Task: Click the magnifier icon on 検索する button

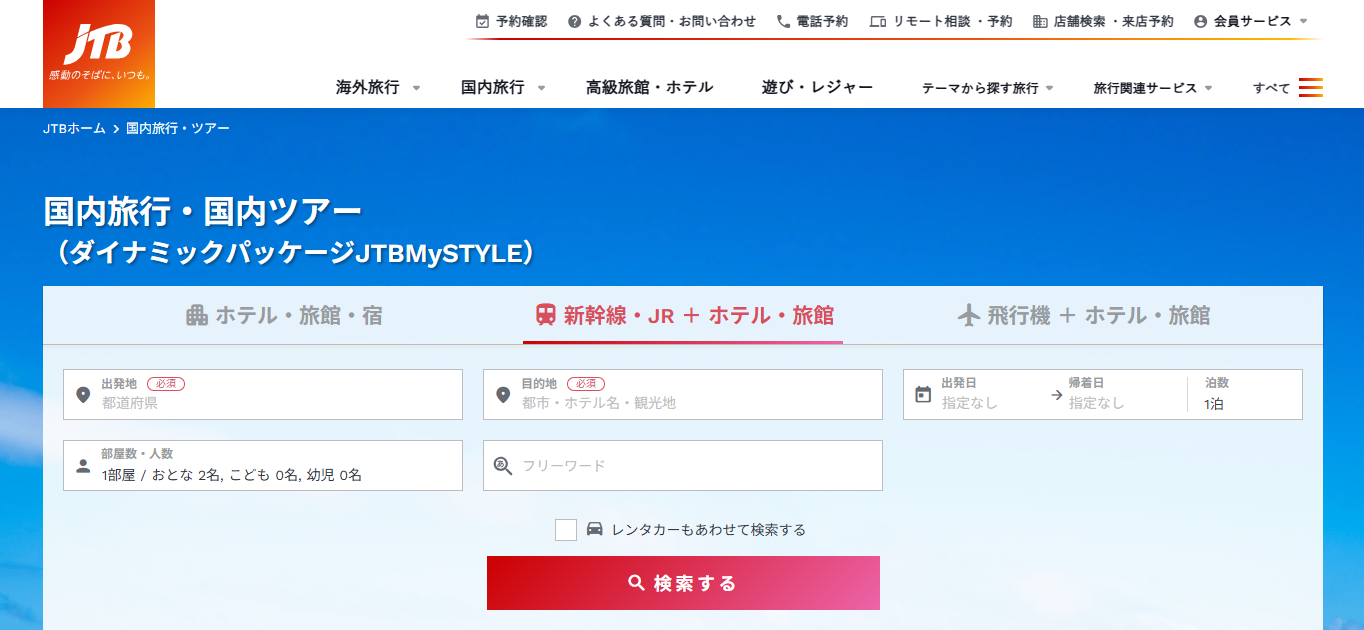Action: click(636, 583)
